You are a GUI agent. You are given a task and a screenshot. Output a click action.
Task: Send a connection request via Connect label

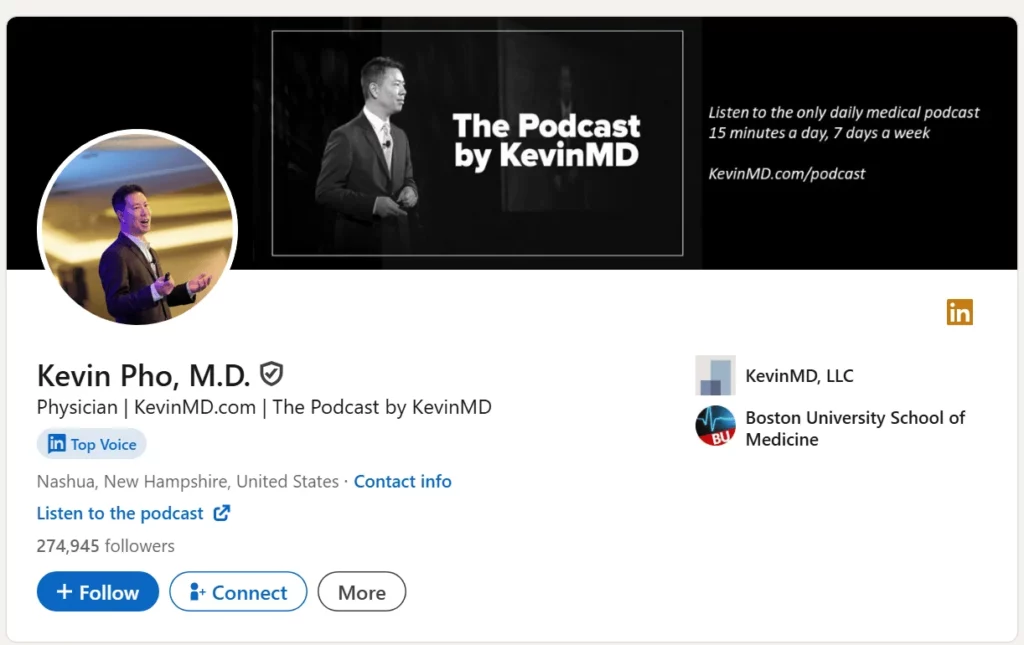(250, 592)
